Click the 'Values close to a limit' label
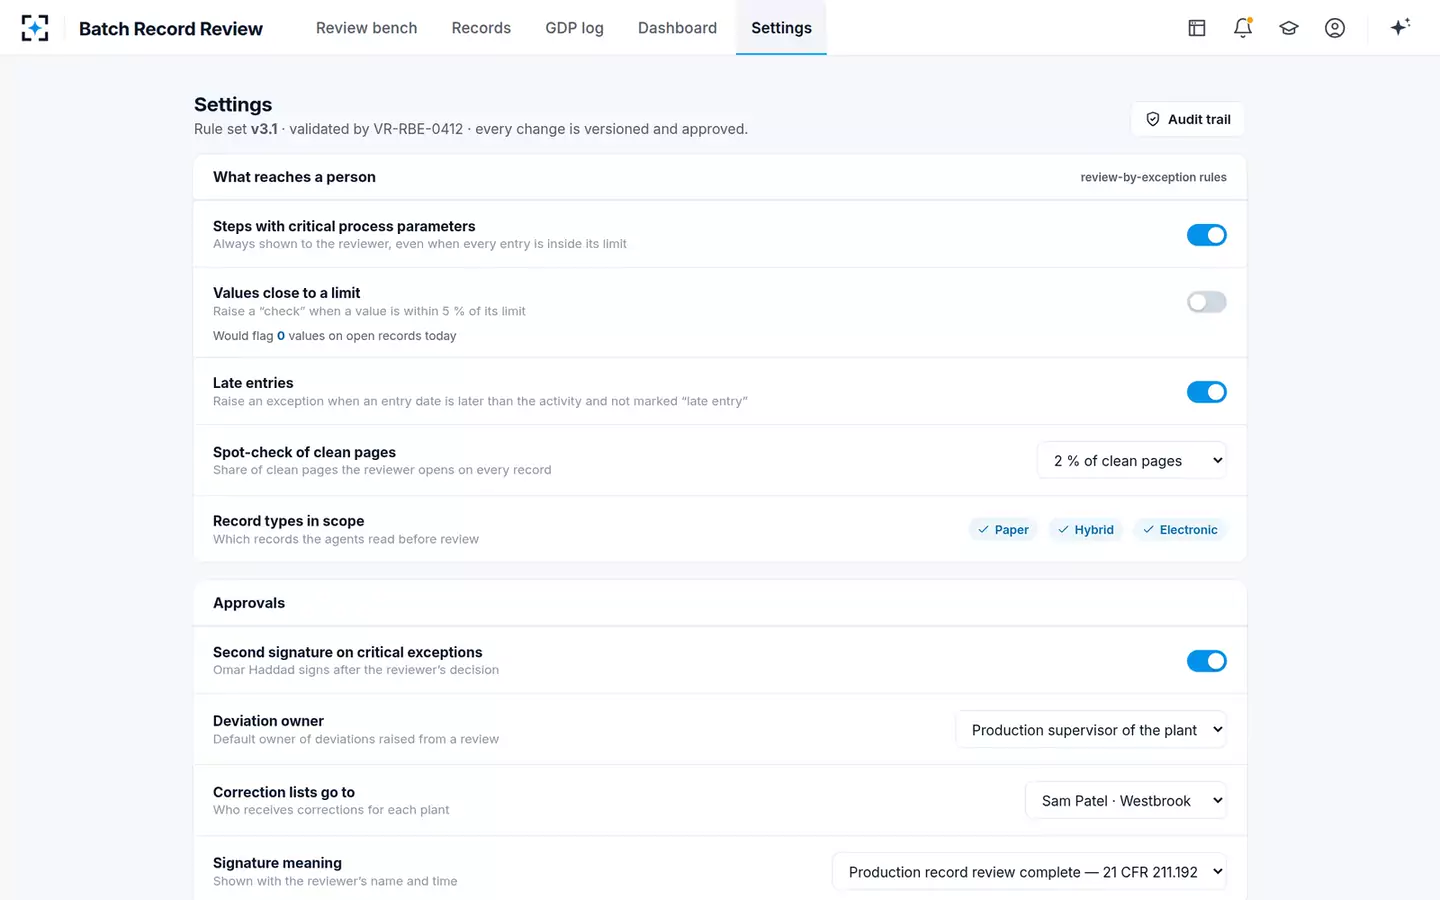This screenshot has width=1440, height=900. coord(286,293)
